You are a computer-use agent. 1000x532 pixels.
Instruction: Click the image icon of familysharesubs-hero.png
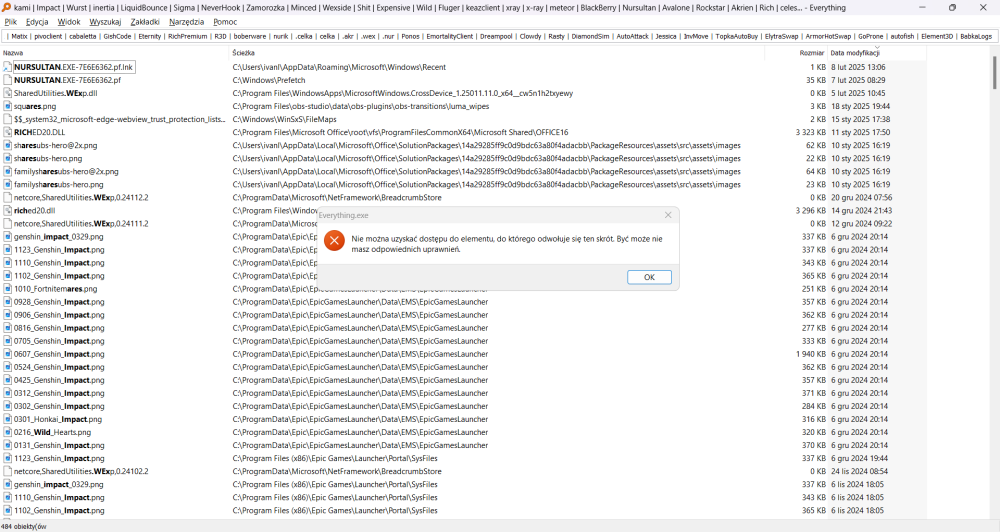pyautogui.click(x=8, y=184)
